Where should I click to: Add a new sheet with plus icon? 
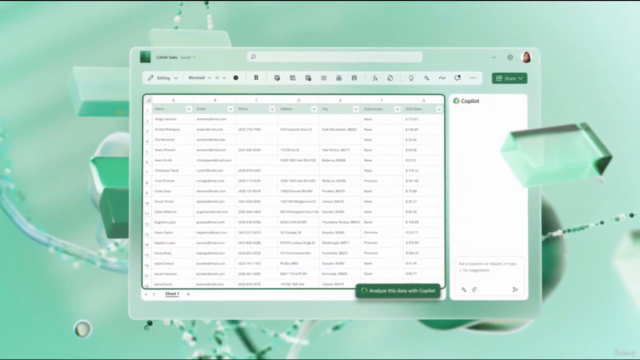click(188, 294)
